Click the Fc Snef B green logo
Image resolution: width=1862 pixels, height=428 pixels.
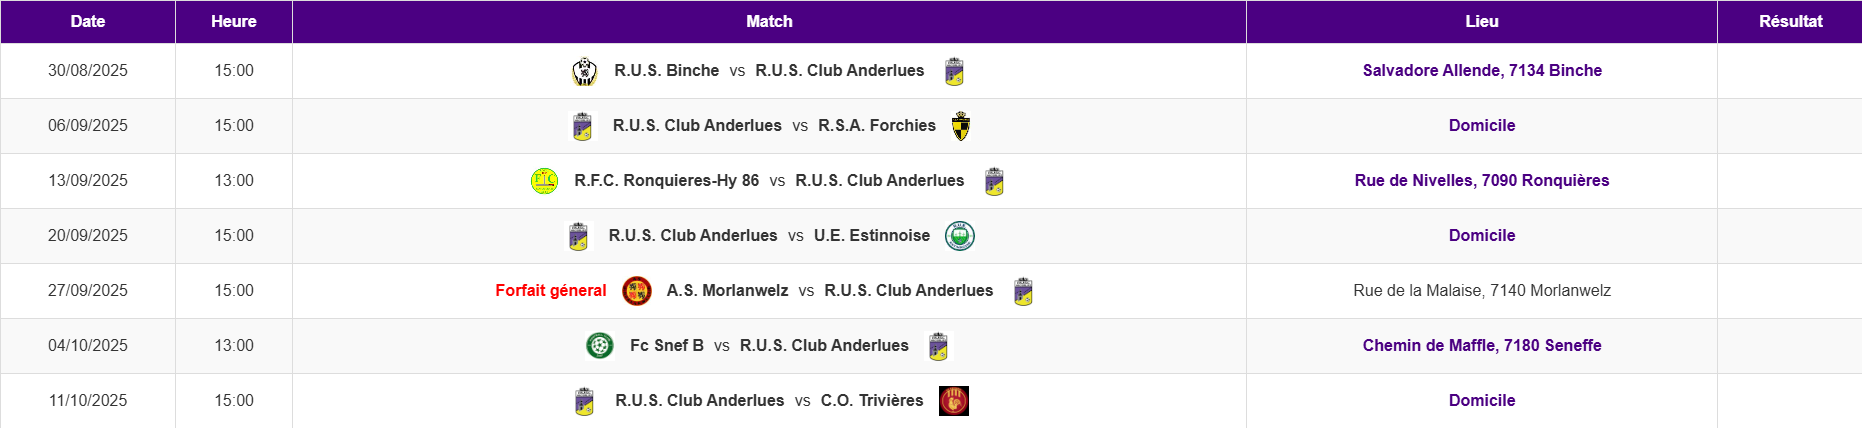tap(600, 346)
